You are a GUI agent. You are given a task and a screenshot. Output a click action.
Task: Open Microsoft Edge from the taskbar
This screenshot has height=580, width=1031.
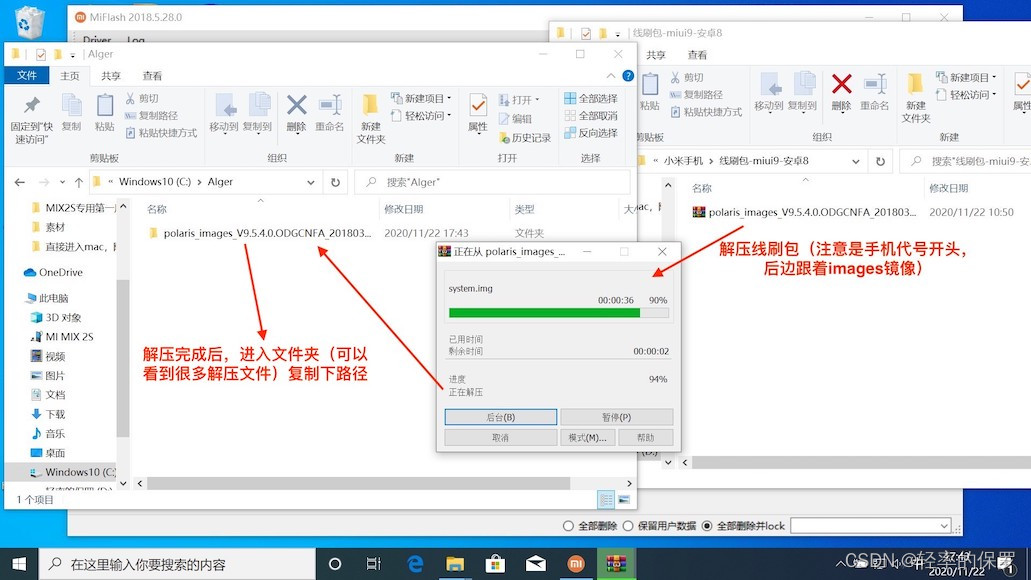tap(415, 564)
